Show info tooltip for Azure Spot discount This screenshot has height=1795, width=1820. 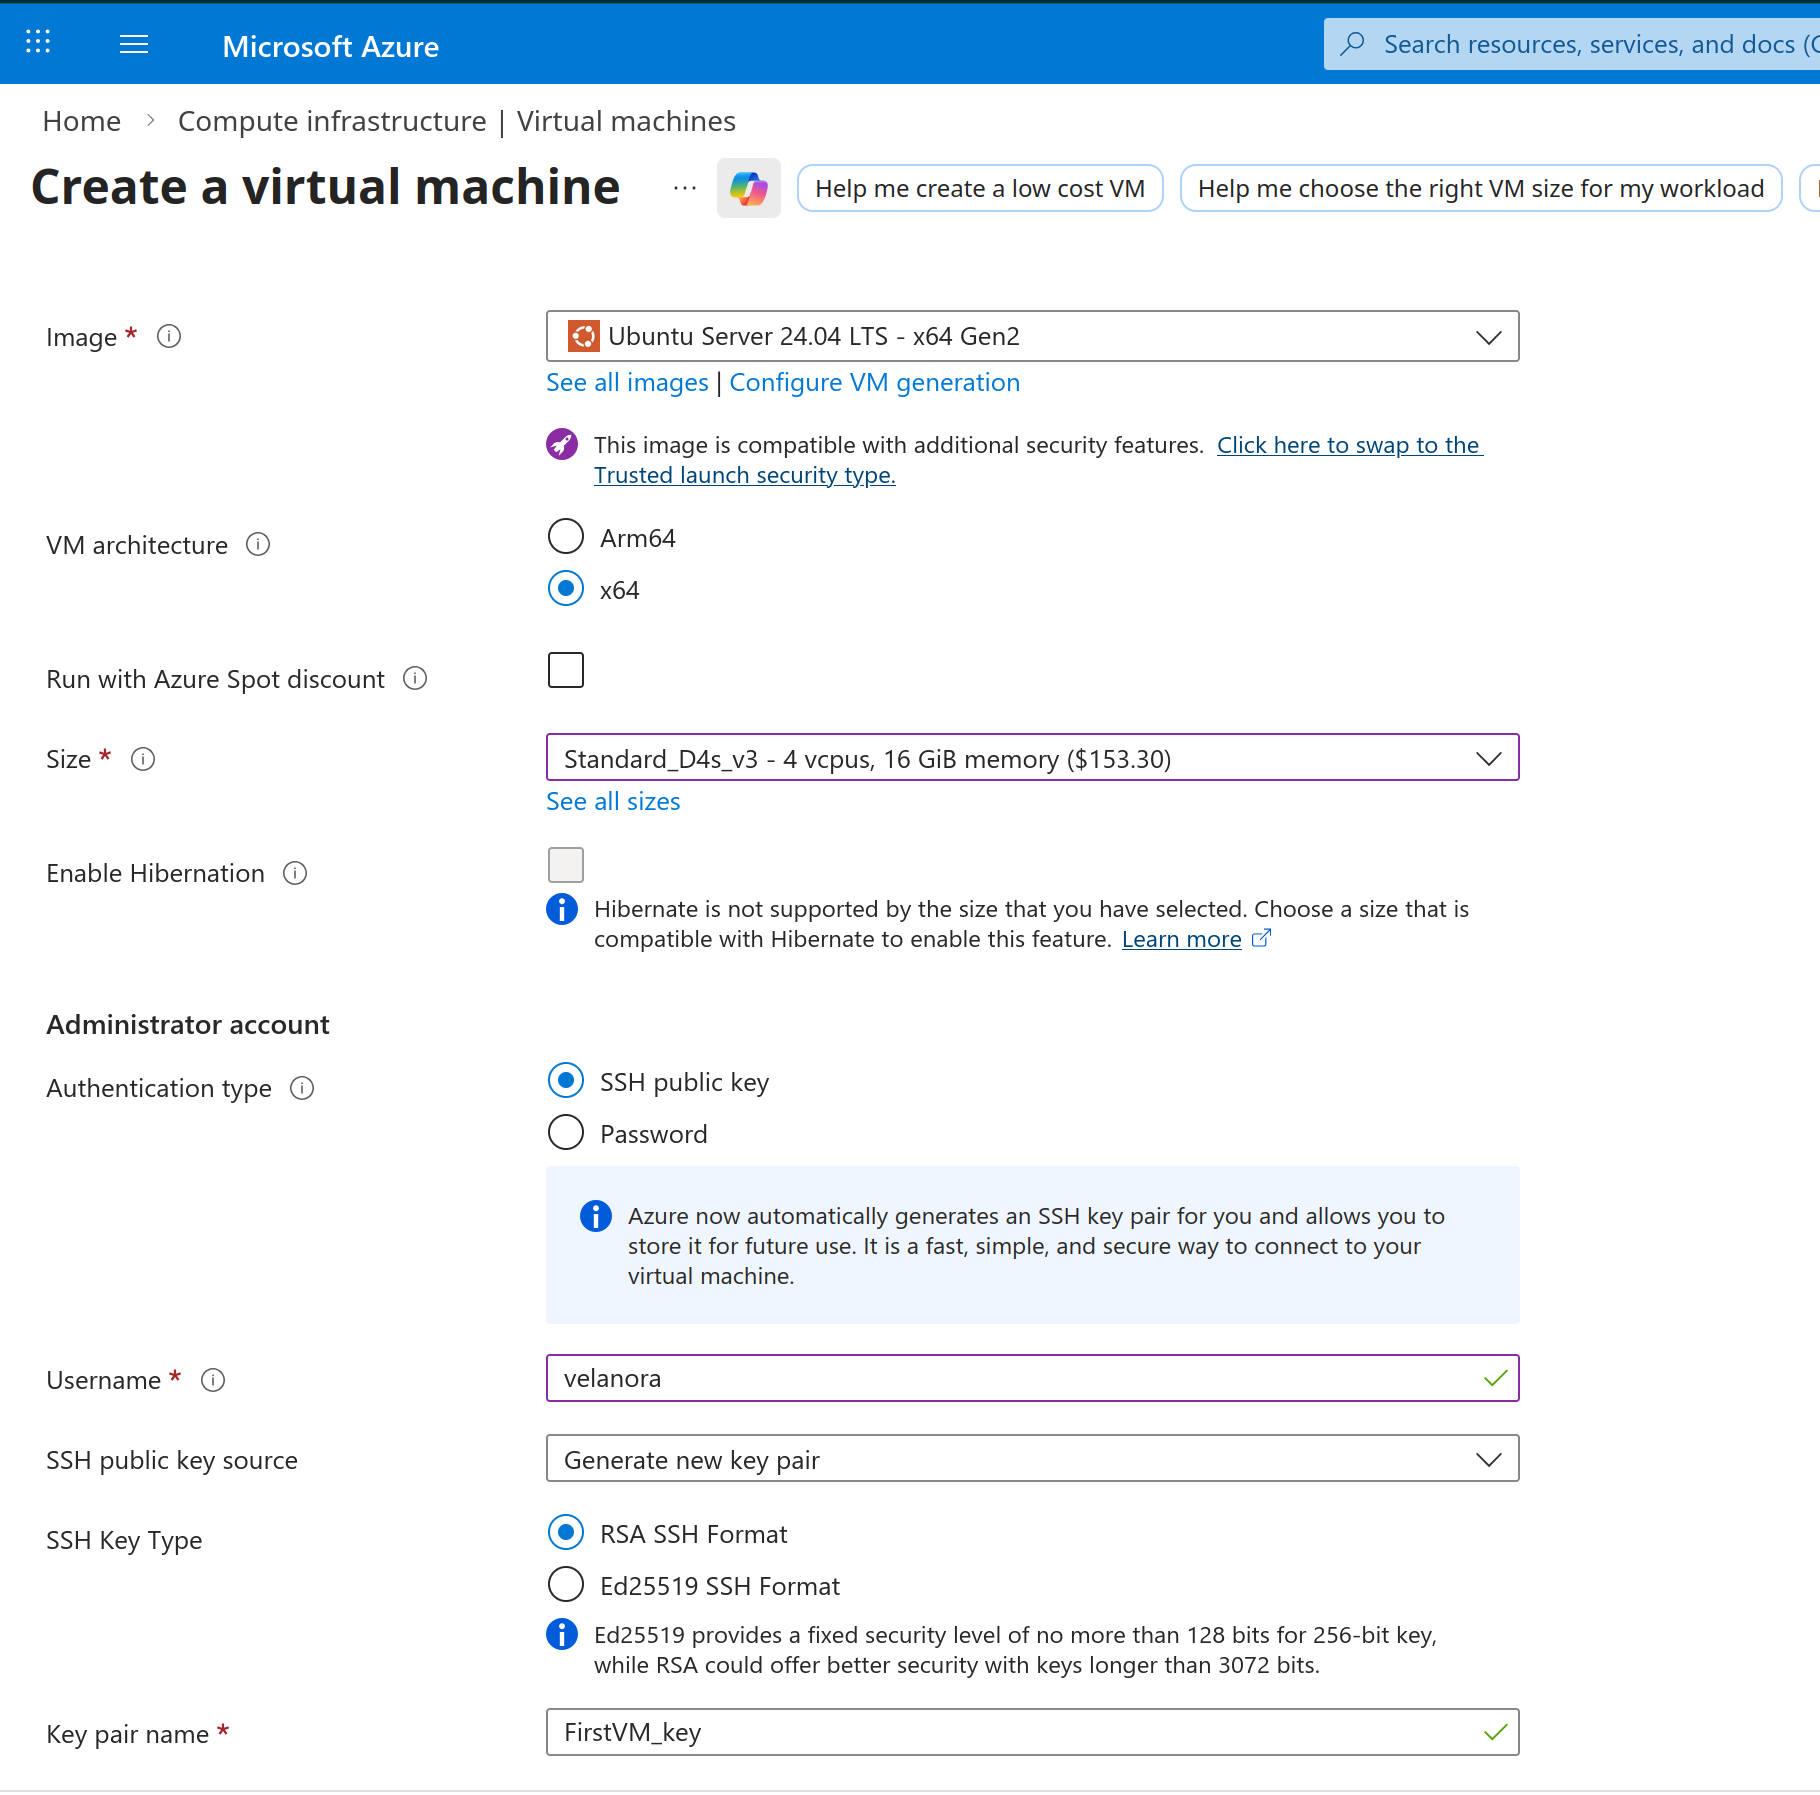(x=415, y=679)
